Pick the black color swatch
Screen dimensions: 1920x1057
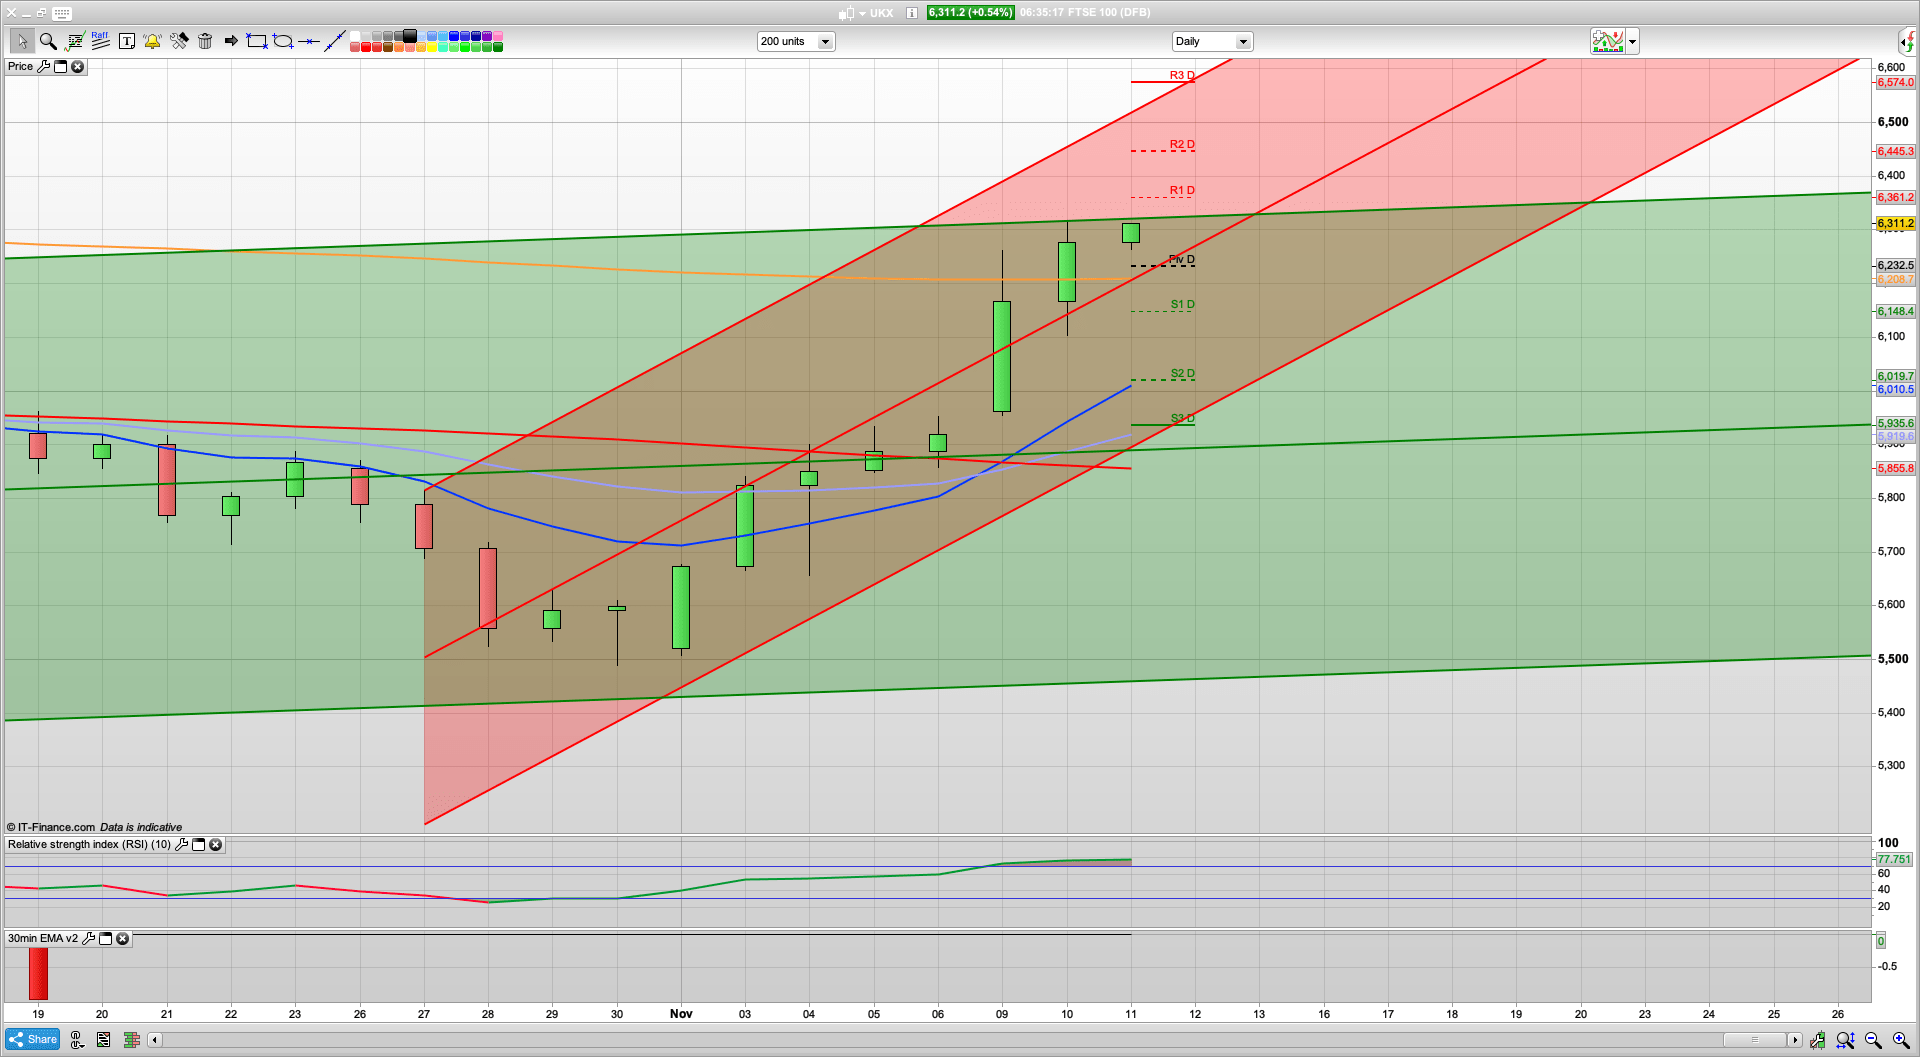tap(410, 35)
